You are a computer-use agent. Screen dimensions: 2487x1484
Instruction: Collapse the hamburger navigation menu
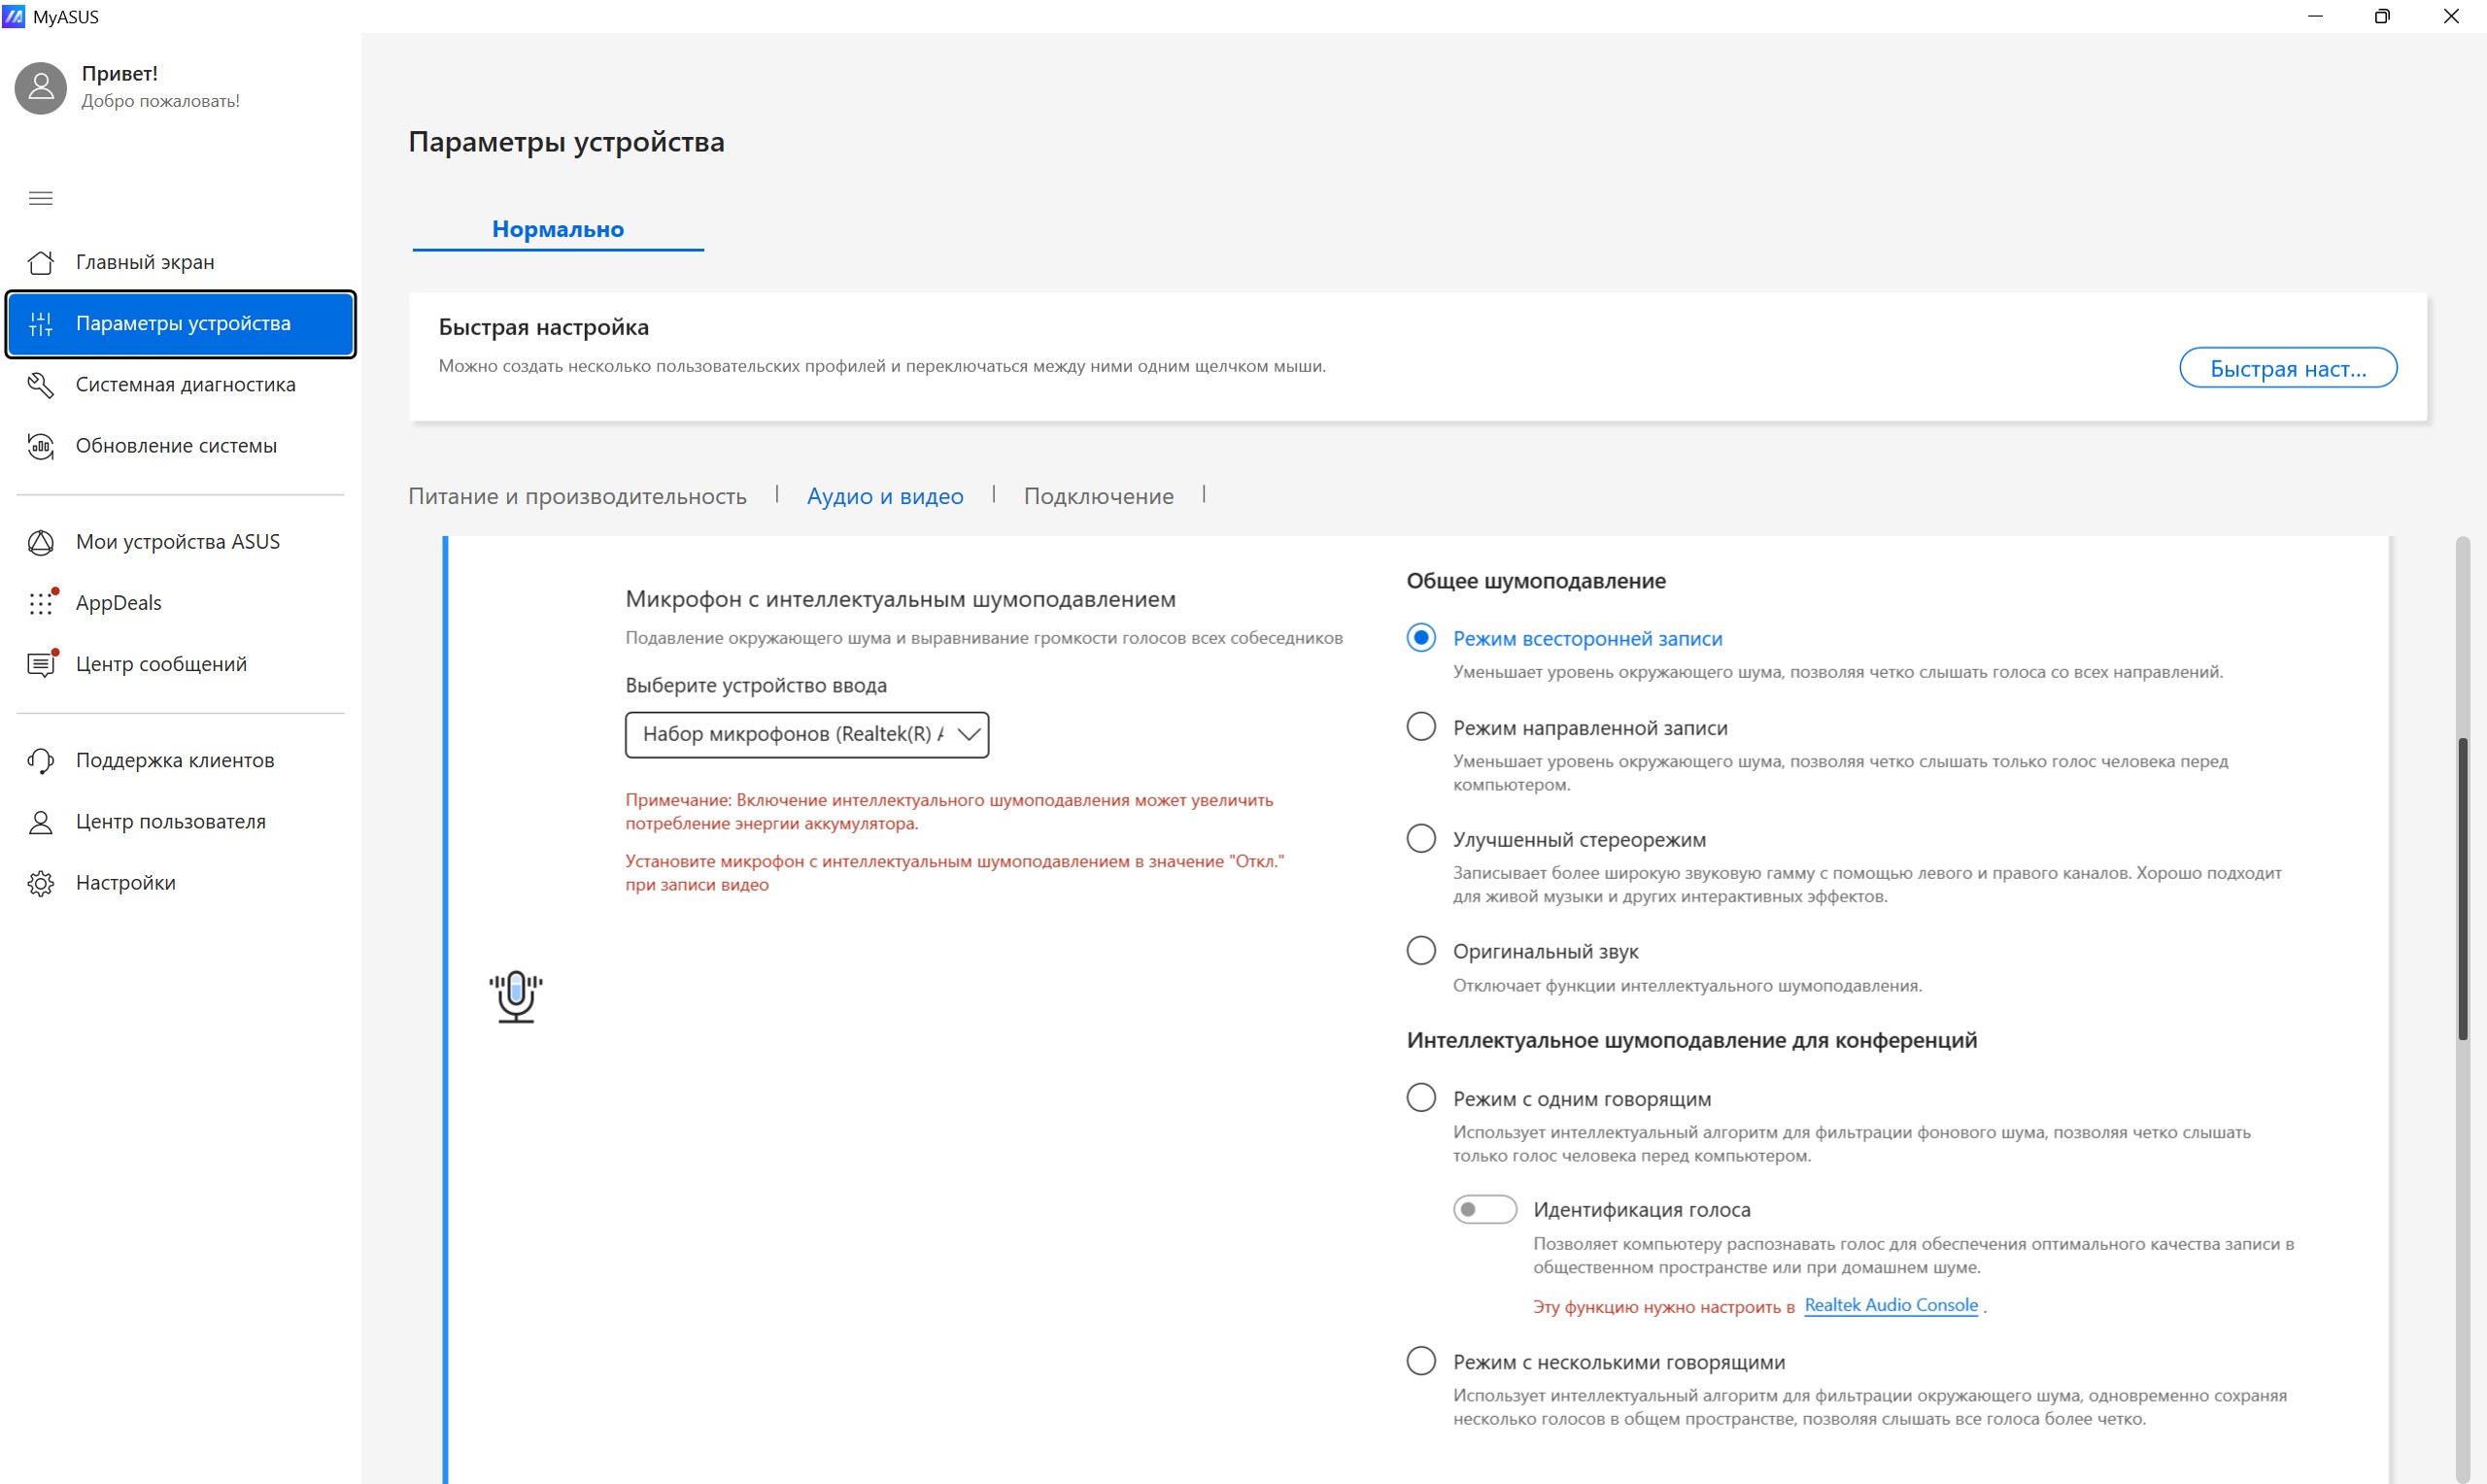[41, 198]
